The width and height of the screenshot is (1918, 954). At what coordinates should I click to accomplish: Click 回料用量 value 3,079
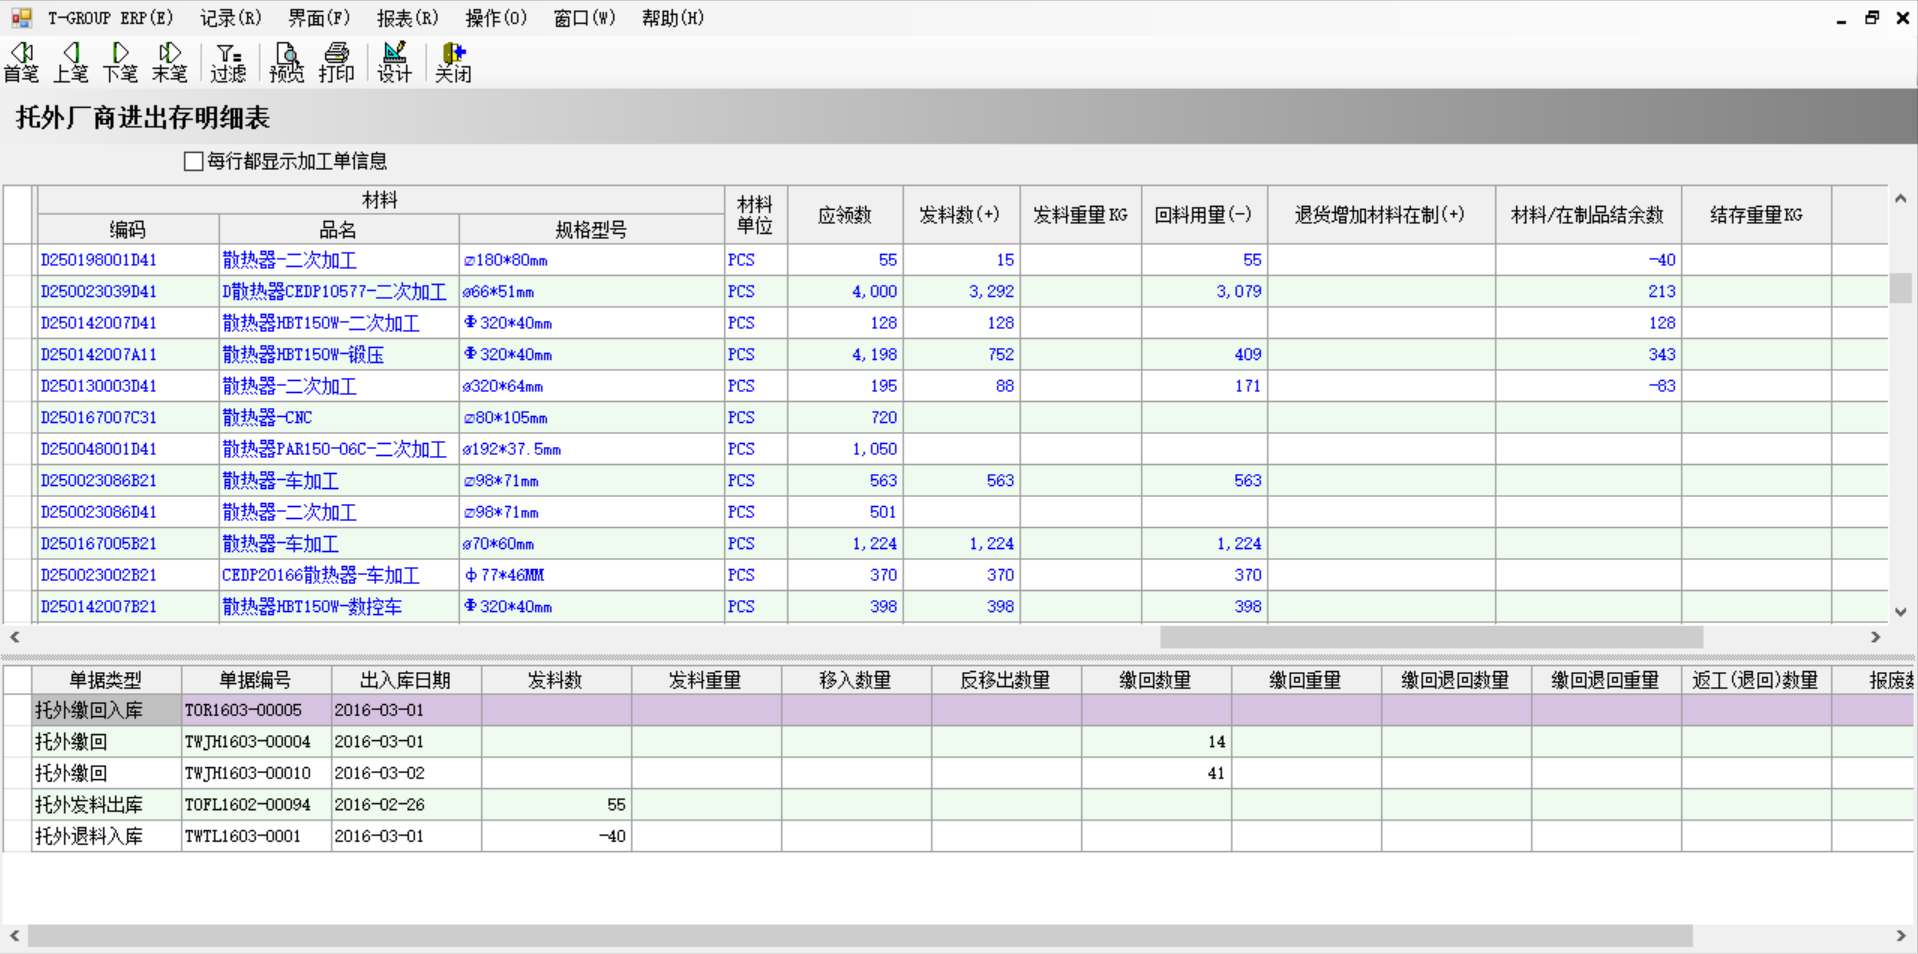tap(1238, 291)
